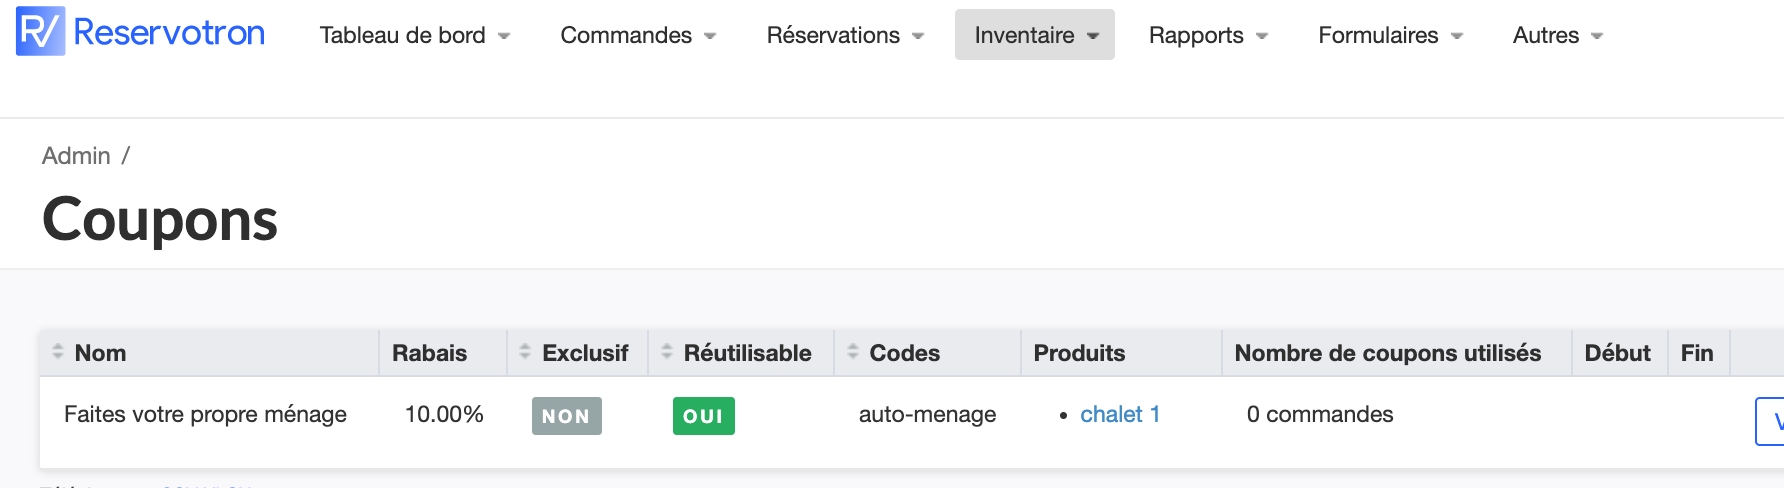
Task: Open the Réservations dropdown menu
Action: tap(845, 35)
